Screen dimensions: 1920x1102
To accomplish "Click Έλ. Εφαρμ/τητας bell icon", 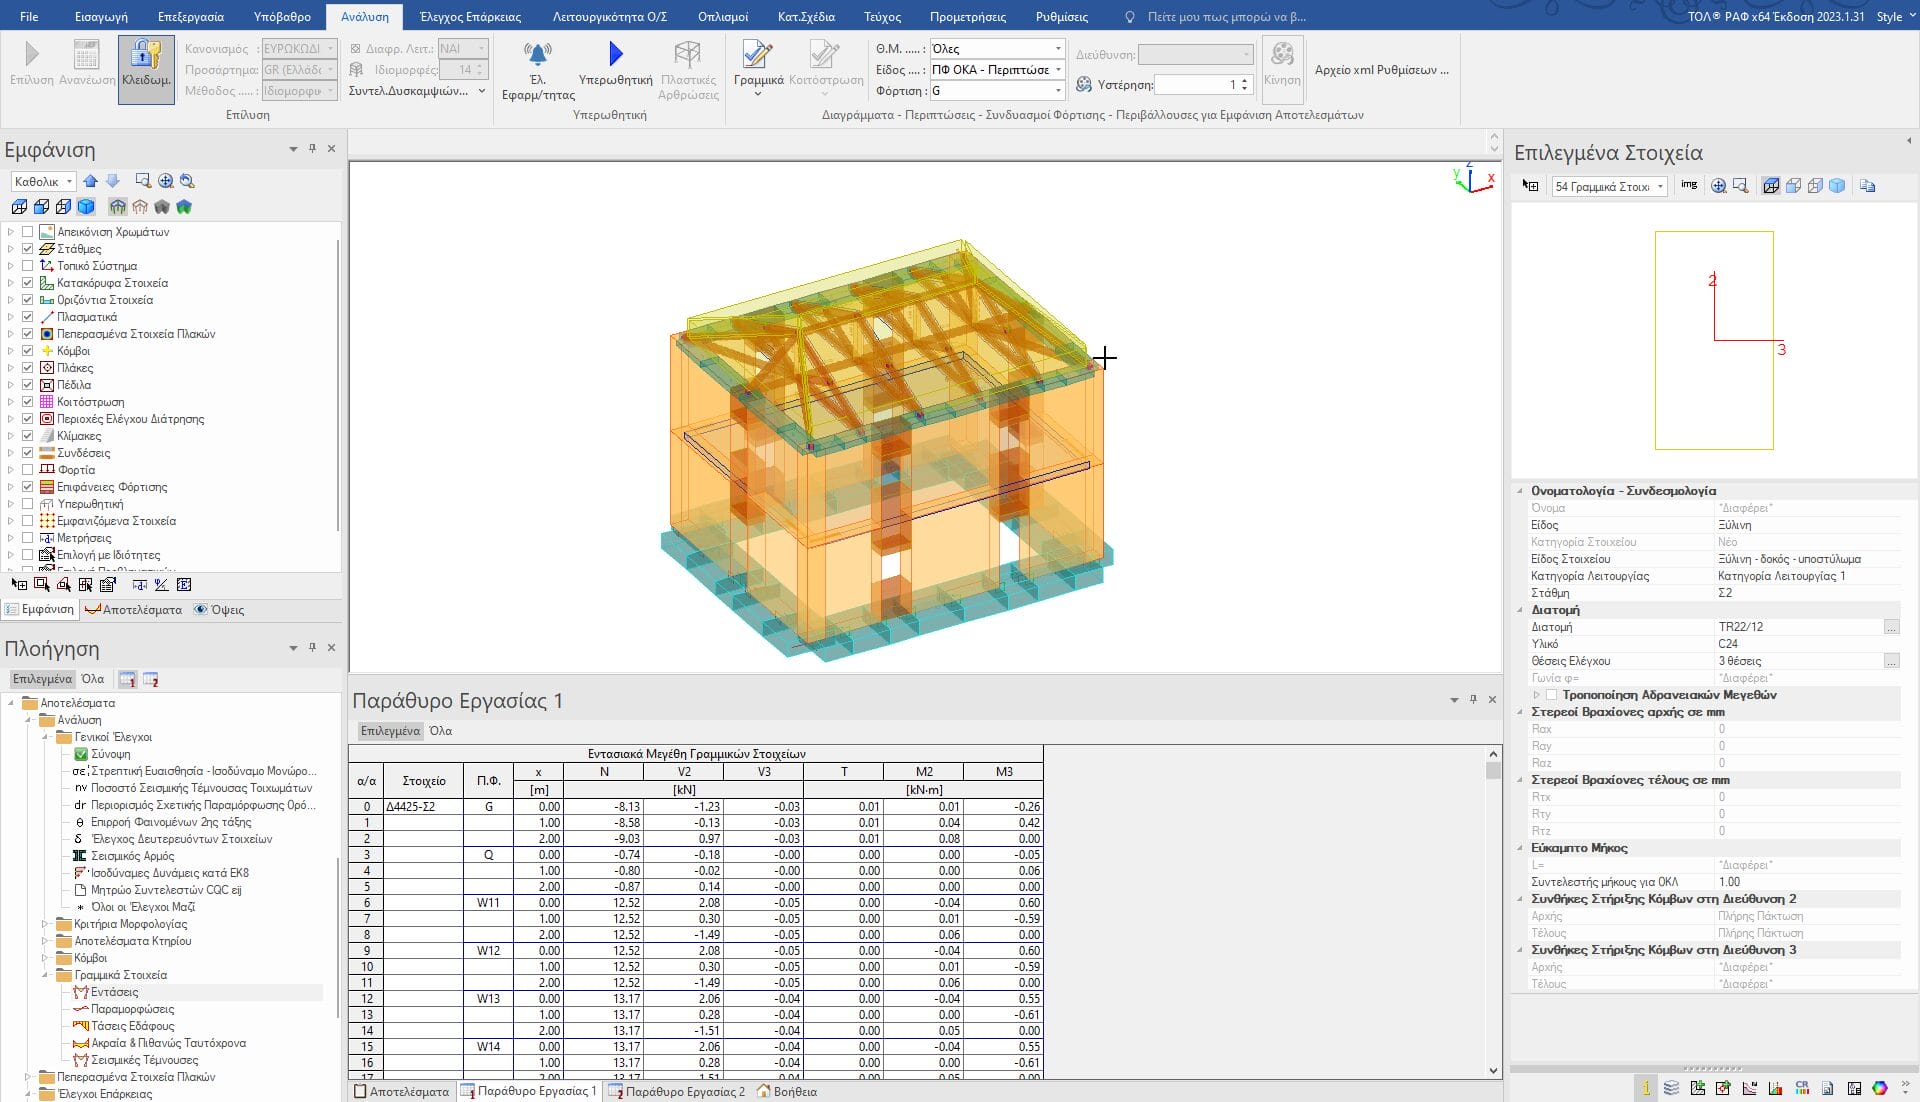I will click(x=537, y=54).
